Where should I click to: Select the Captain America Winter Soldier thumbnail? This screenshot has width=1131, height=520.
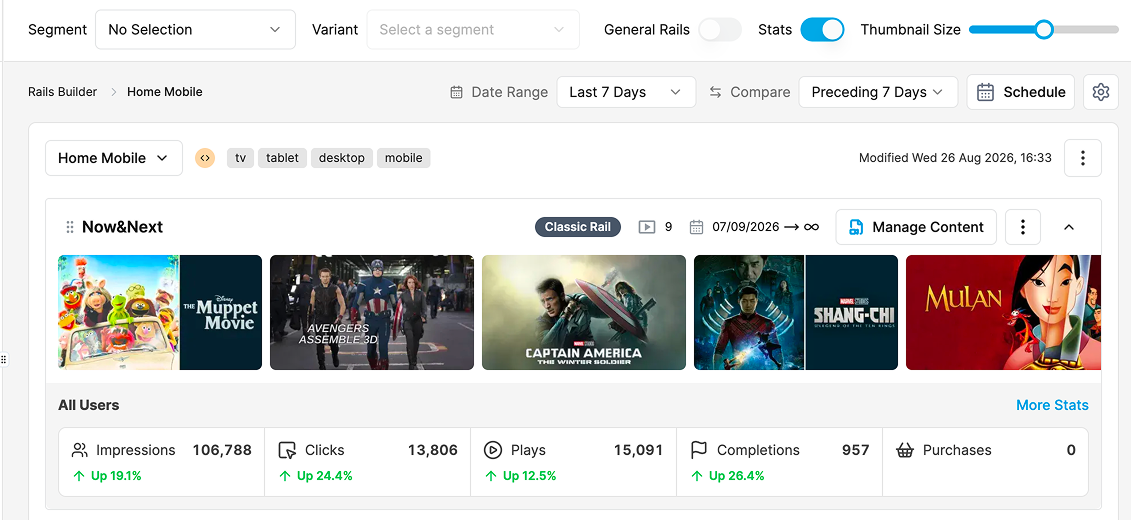[584, 312]
